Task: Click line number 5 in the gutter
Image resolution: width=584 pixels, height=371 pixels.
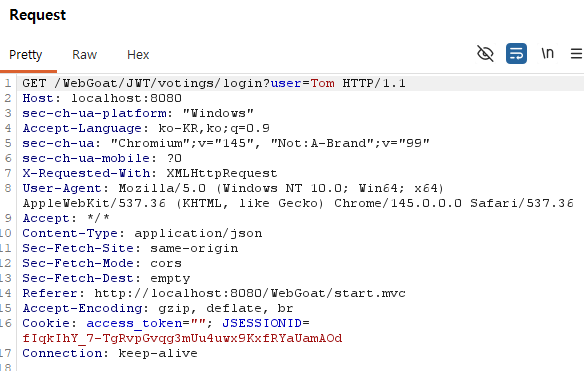Action: click(x=8, y=143)
